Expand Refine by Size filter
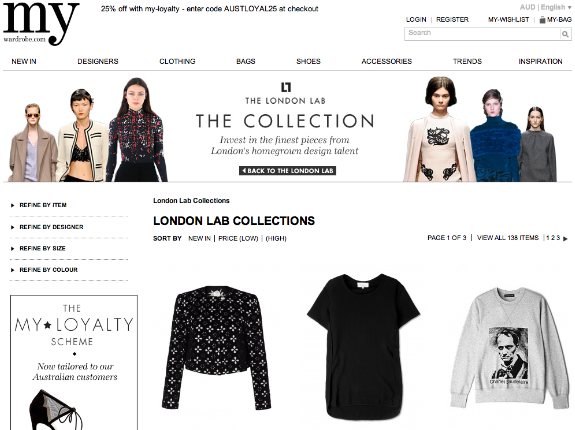575x430 pixels. (38, 248)
